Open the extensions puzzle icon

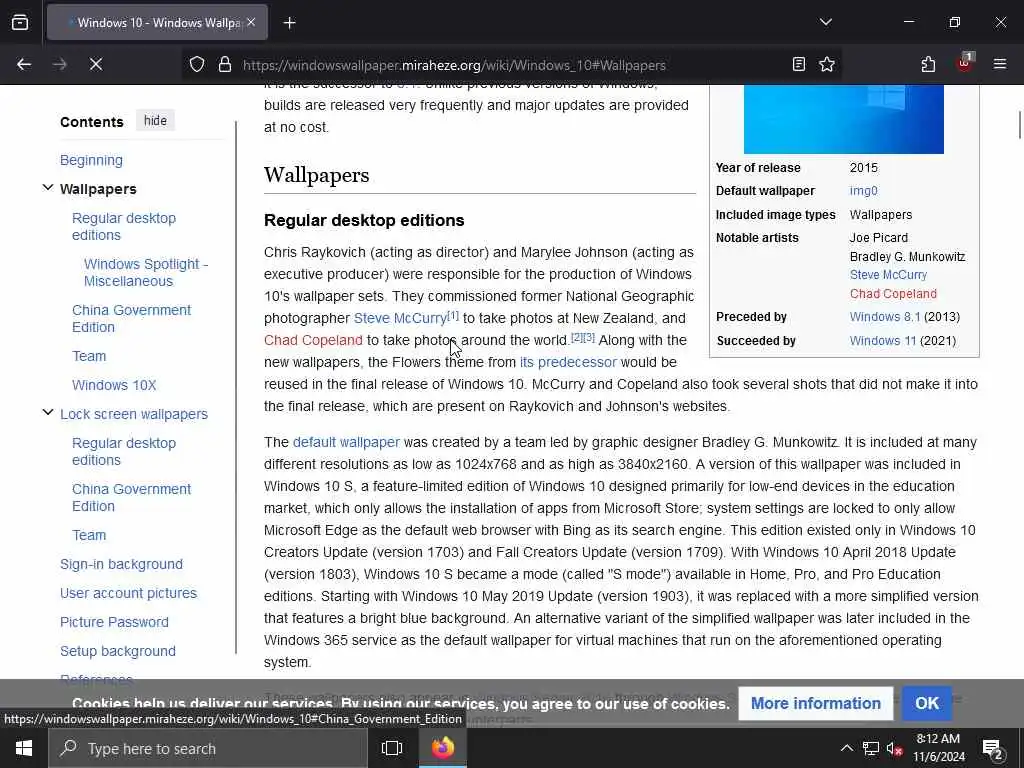pyautogui.click(x=928, y=64)
